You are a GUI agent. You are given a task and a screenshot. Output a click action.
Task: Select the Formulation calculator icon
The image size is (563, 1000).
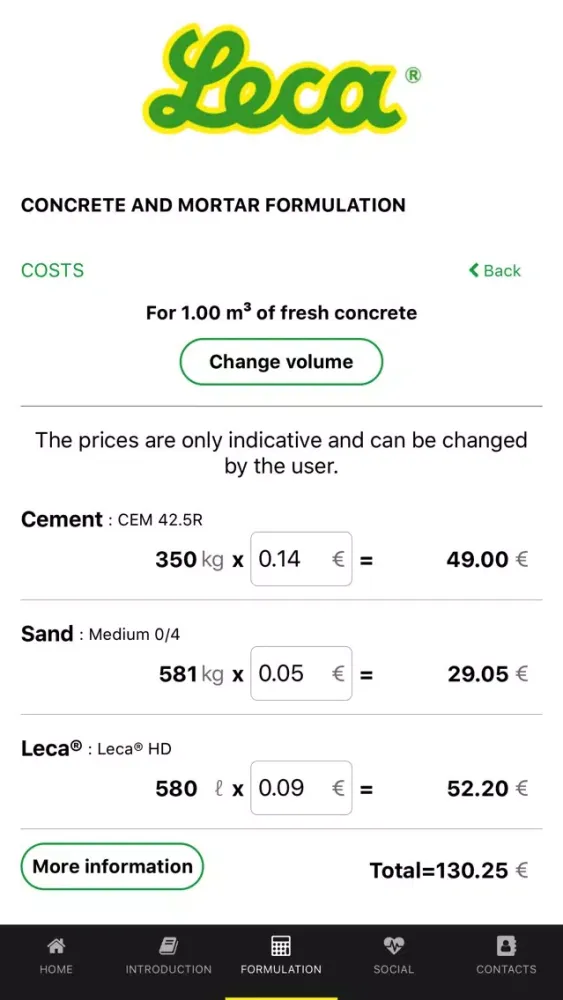(x=281, y=945)
